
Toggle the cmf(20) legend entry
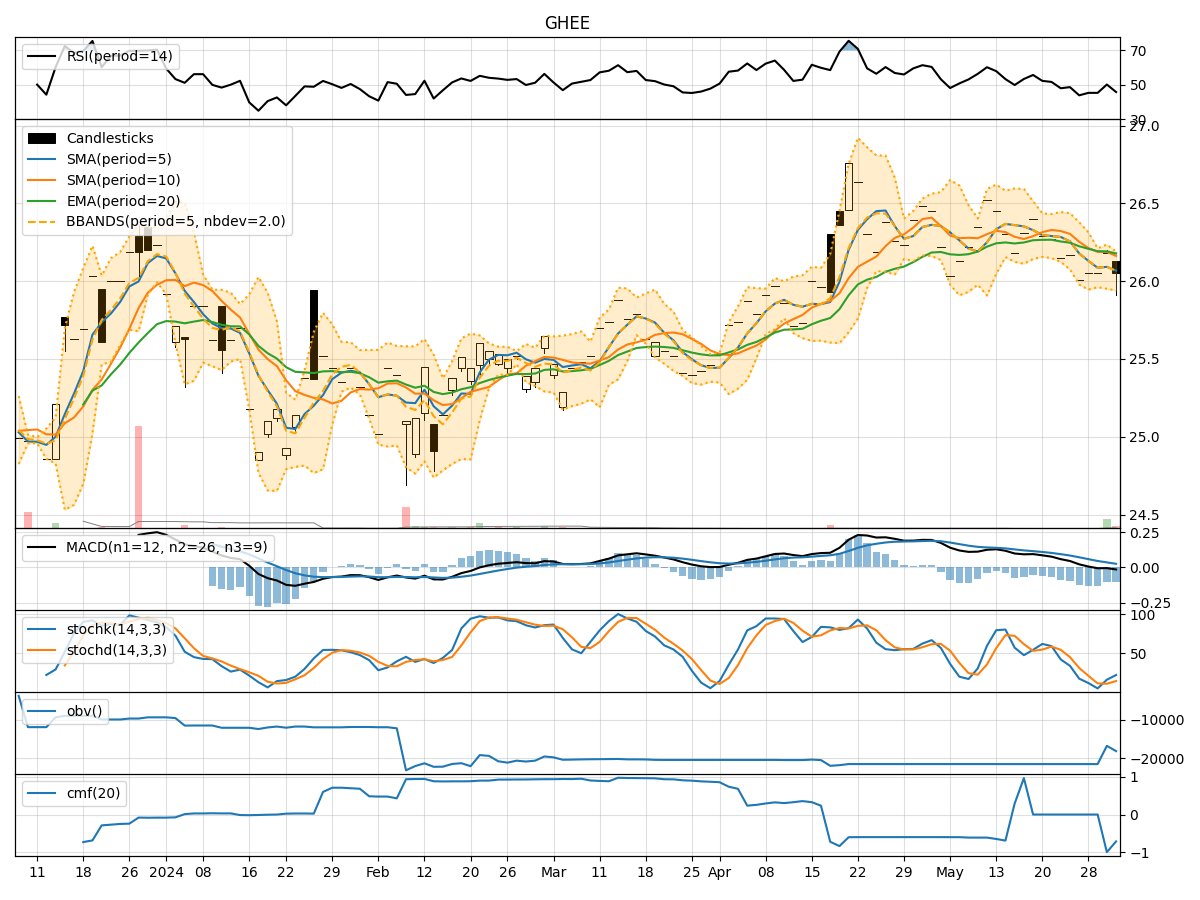tap(92, 795)
